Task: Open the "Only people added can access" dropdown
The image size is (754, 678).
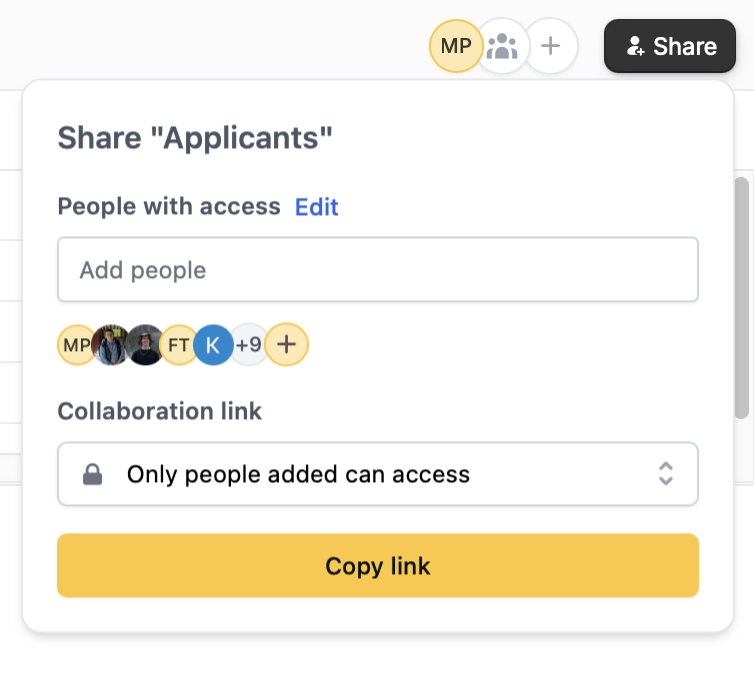Action: pyautogui.click(x=377, y=474)
